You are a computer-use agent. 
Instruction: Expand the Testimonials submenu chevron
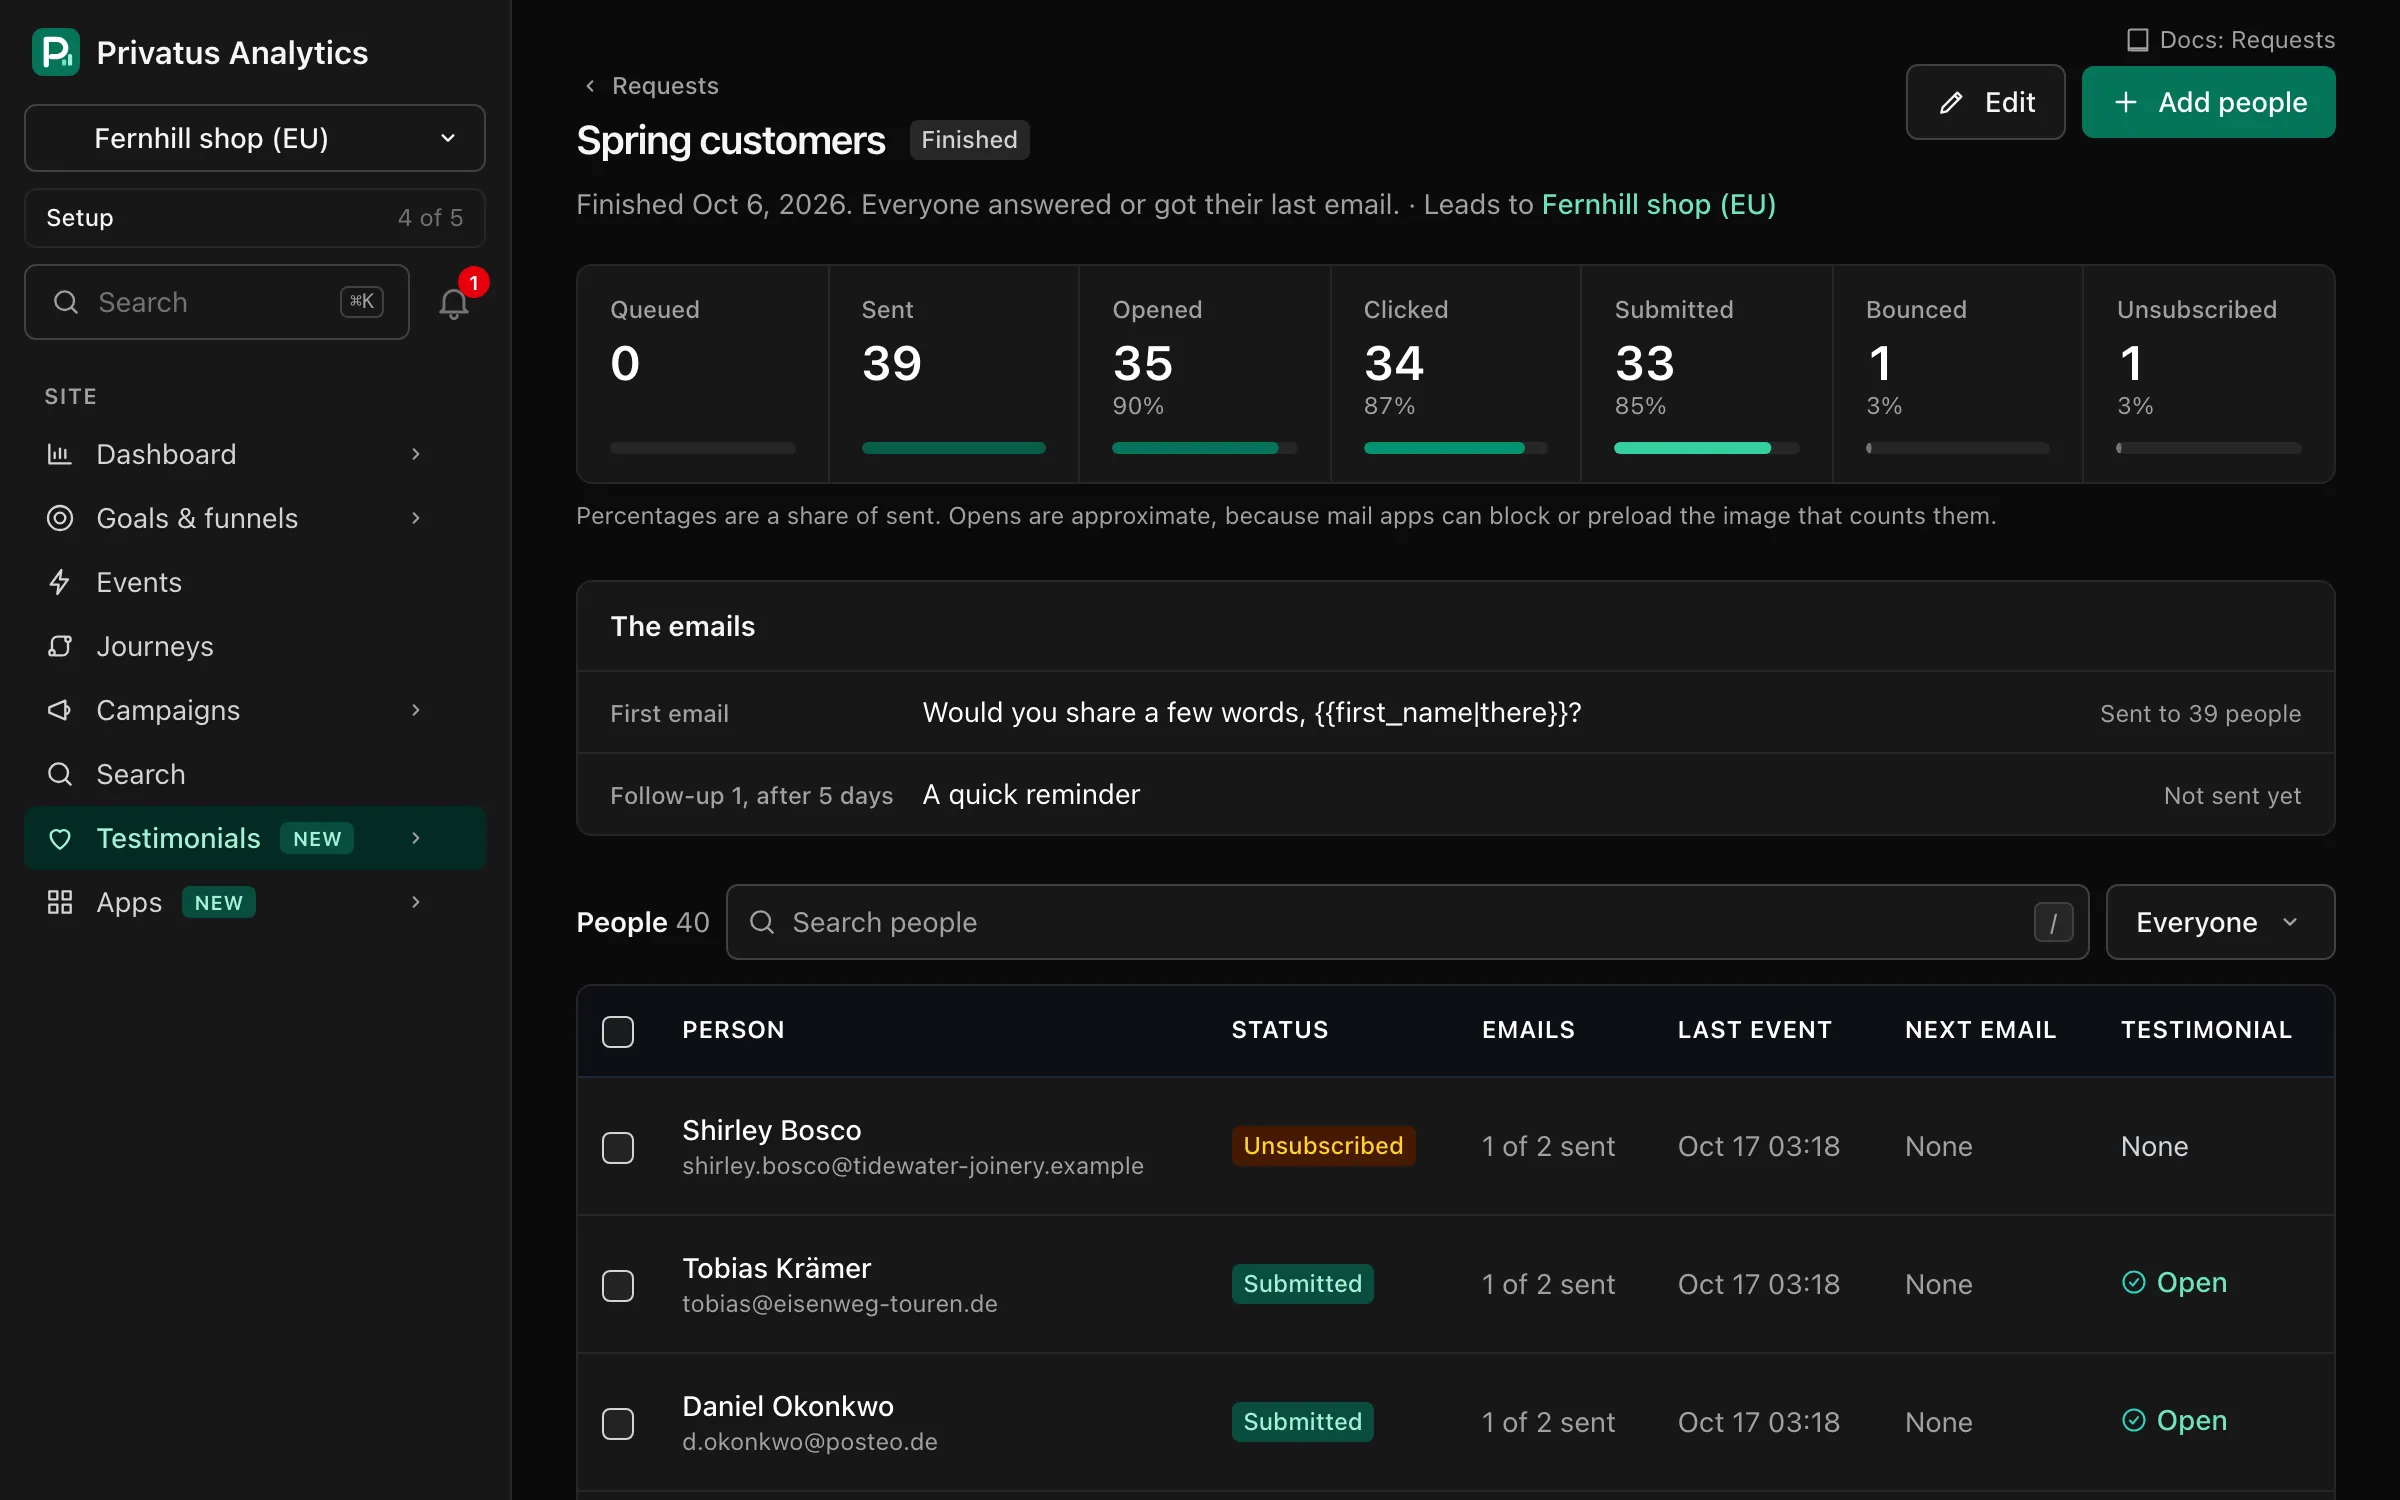(x=416, y=838)
